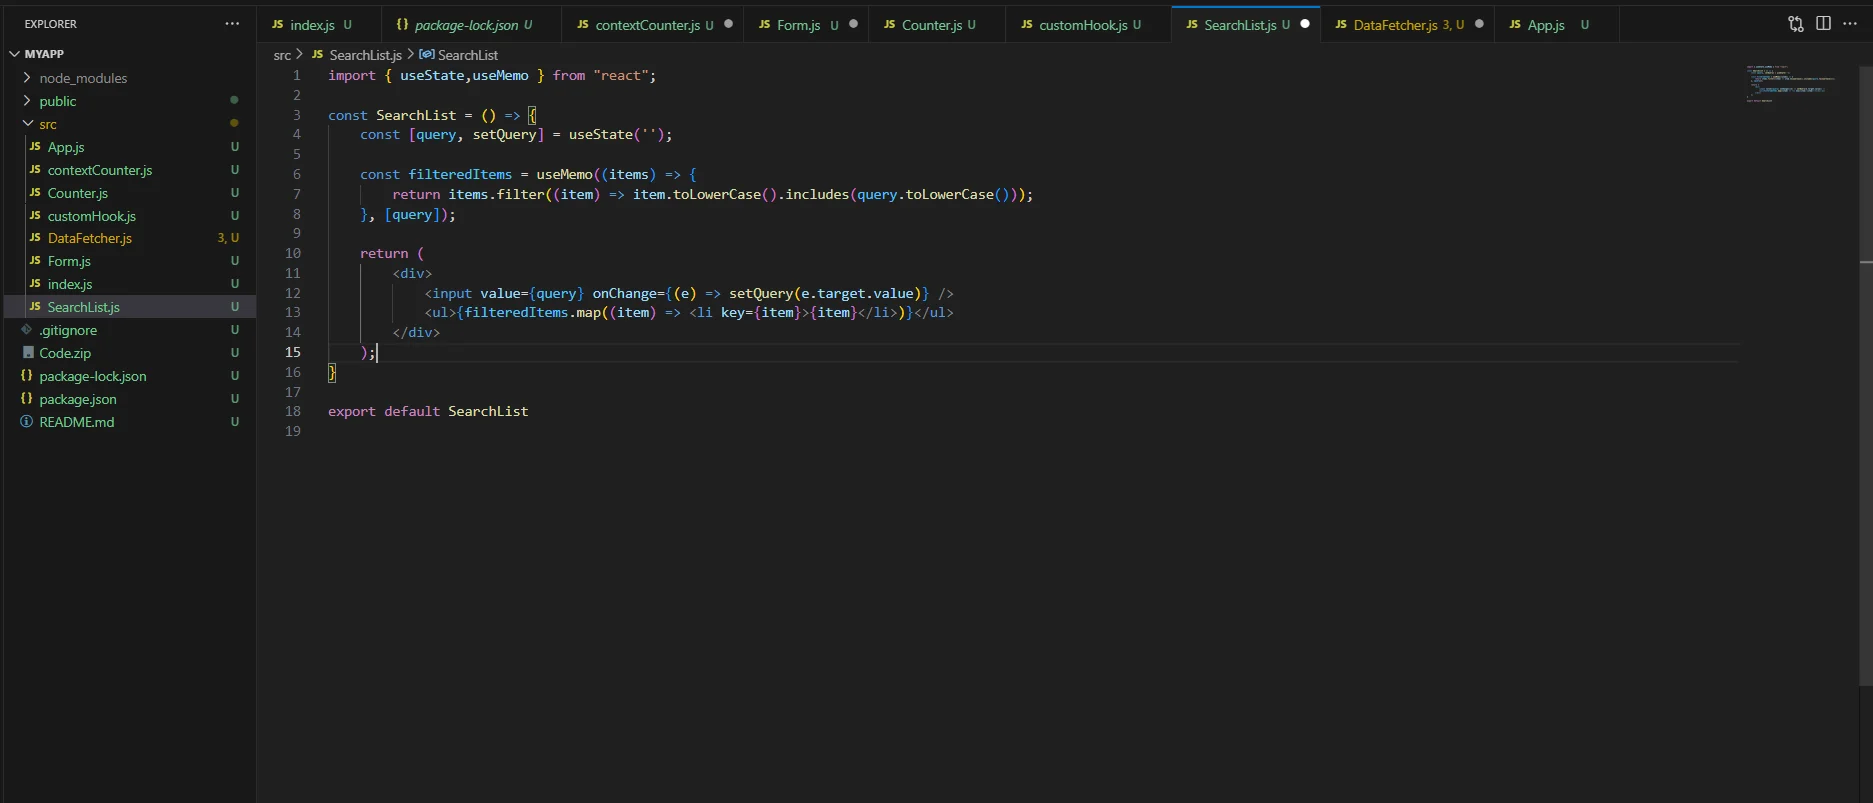Collapse the MYAPP project root
Screen dimensions: 1873x803
pyautogui.click(x=14, y=54)
